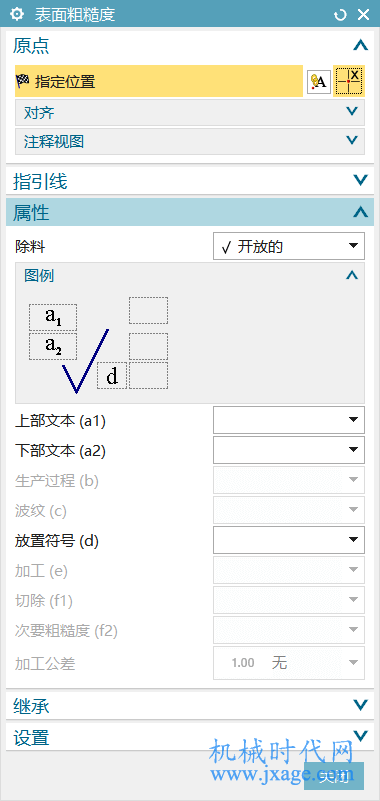Click the annotation text origin icon

tap(319, 81)
